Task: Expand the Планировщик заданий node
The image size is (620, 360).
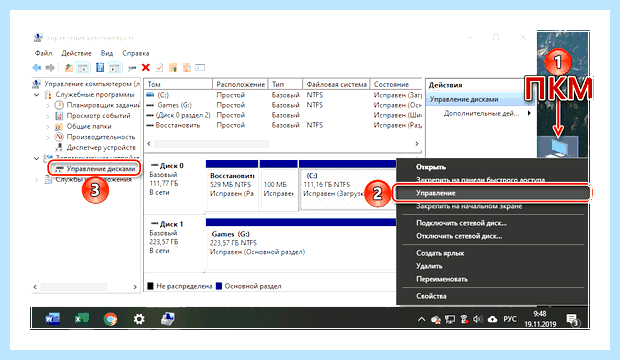Action: tap(47, 105)
